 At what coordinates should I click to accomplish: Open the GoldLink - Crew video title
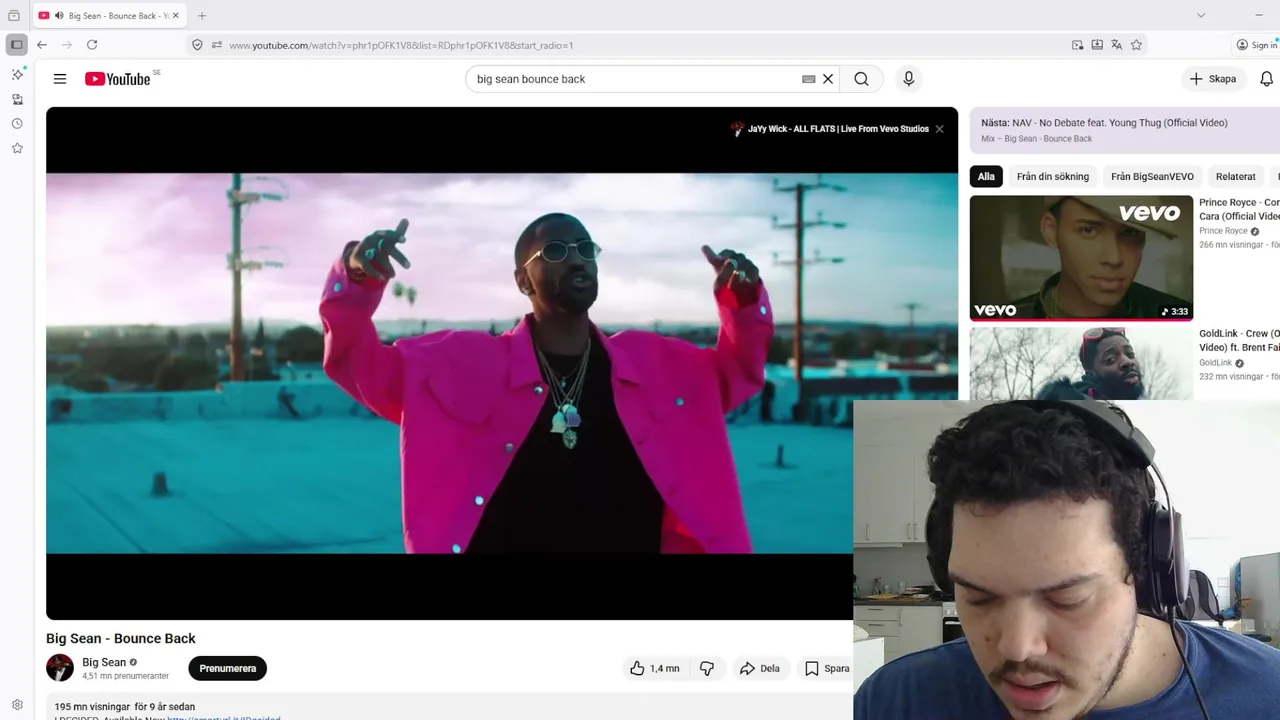click(x=1239, y=340)
